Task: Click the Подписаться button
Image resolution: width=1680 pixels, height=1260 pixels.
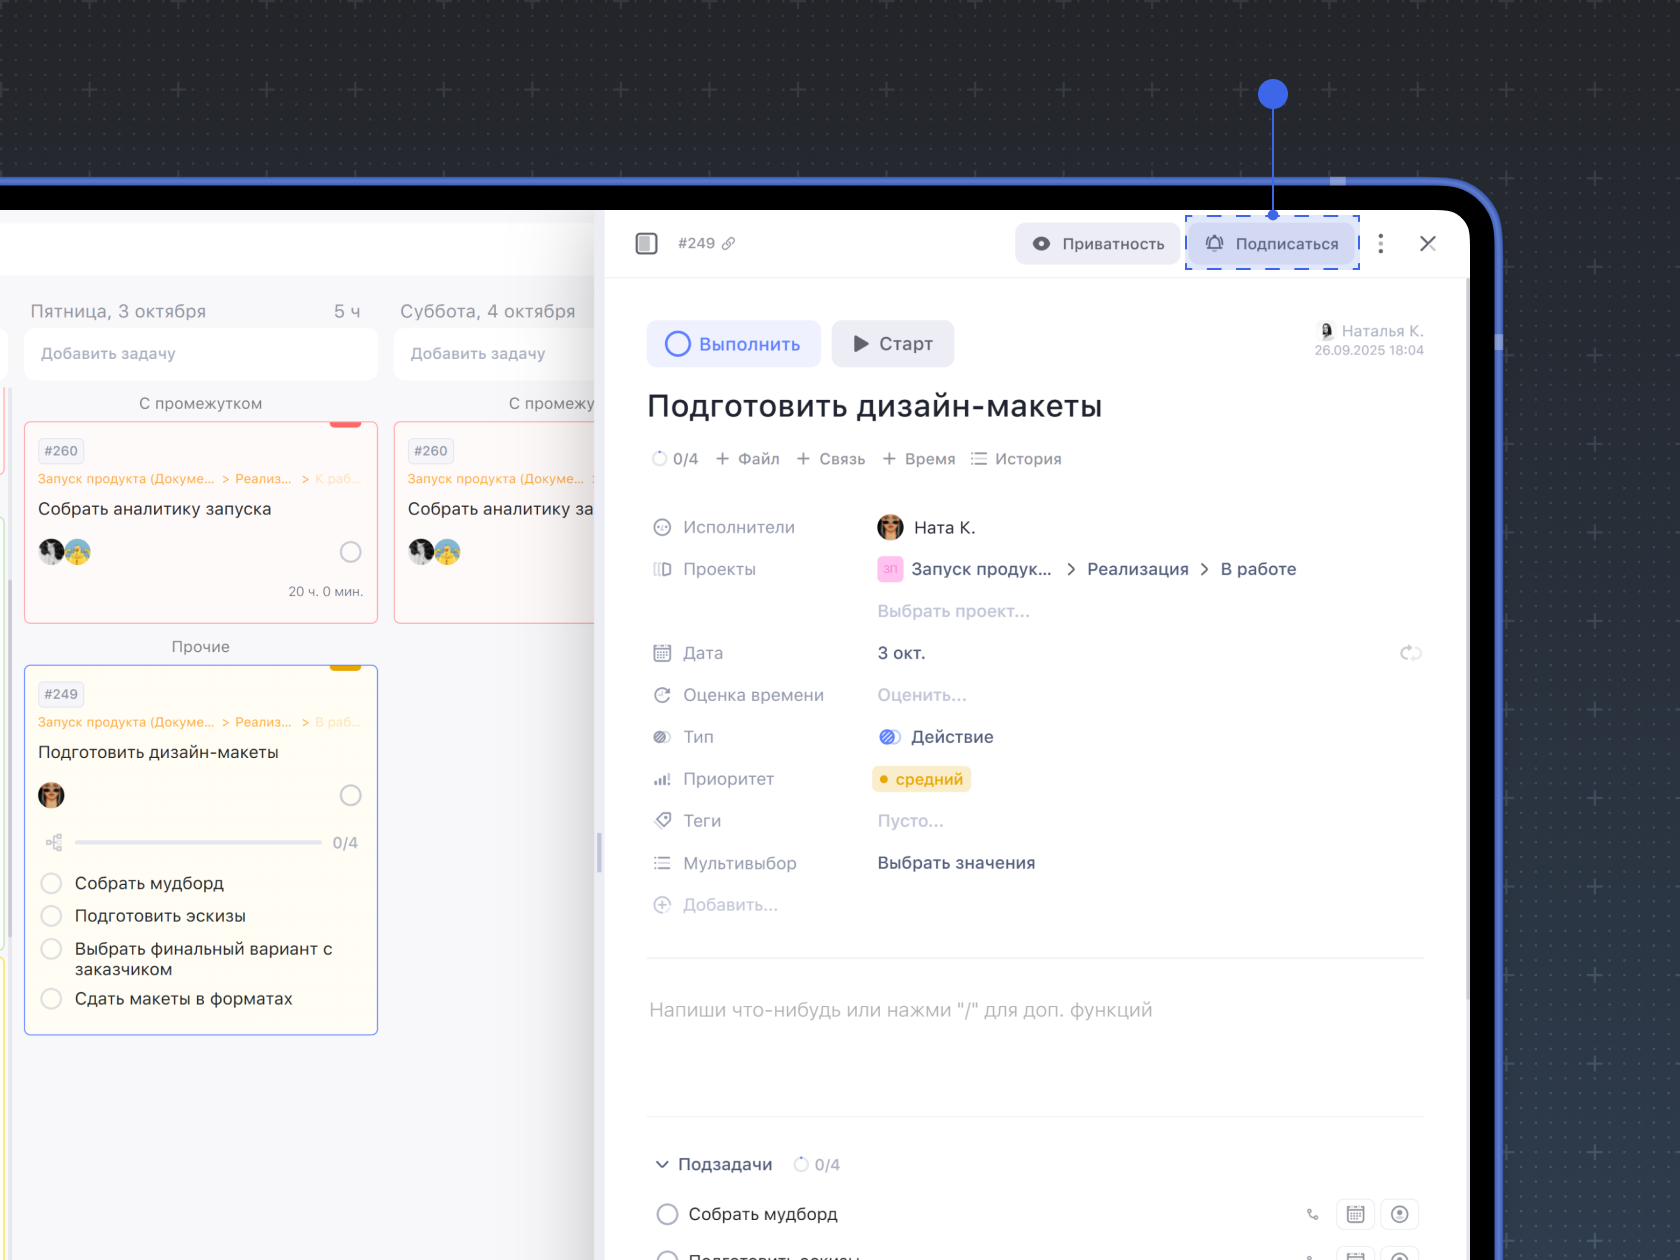Action: point(1271,243)
